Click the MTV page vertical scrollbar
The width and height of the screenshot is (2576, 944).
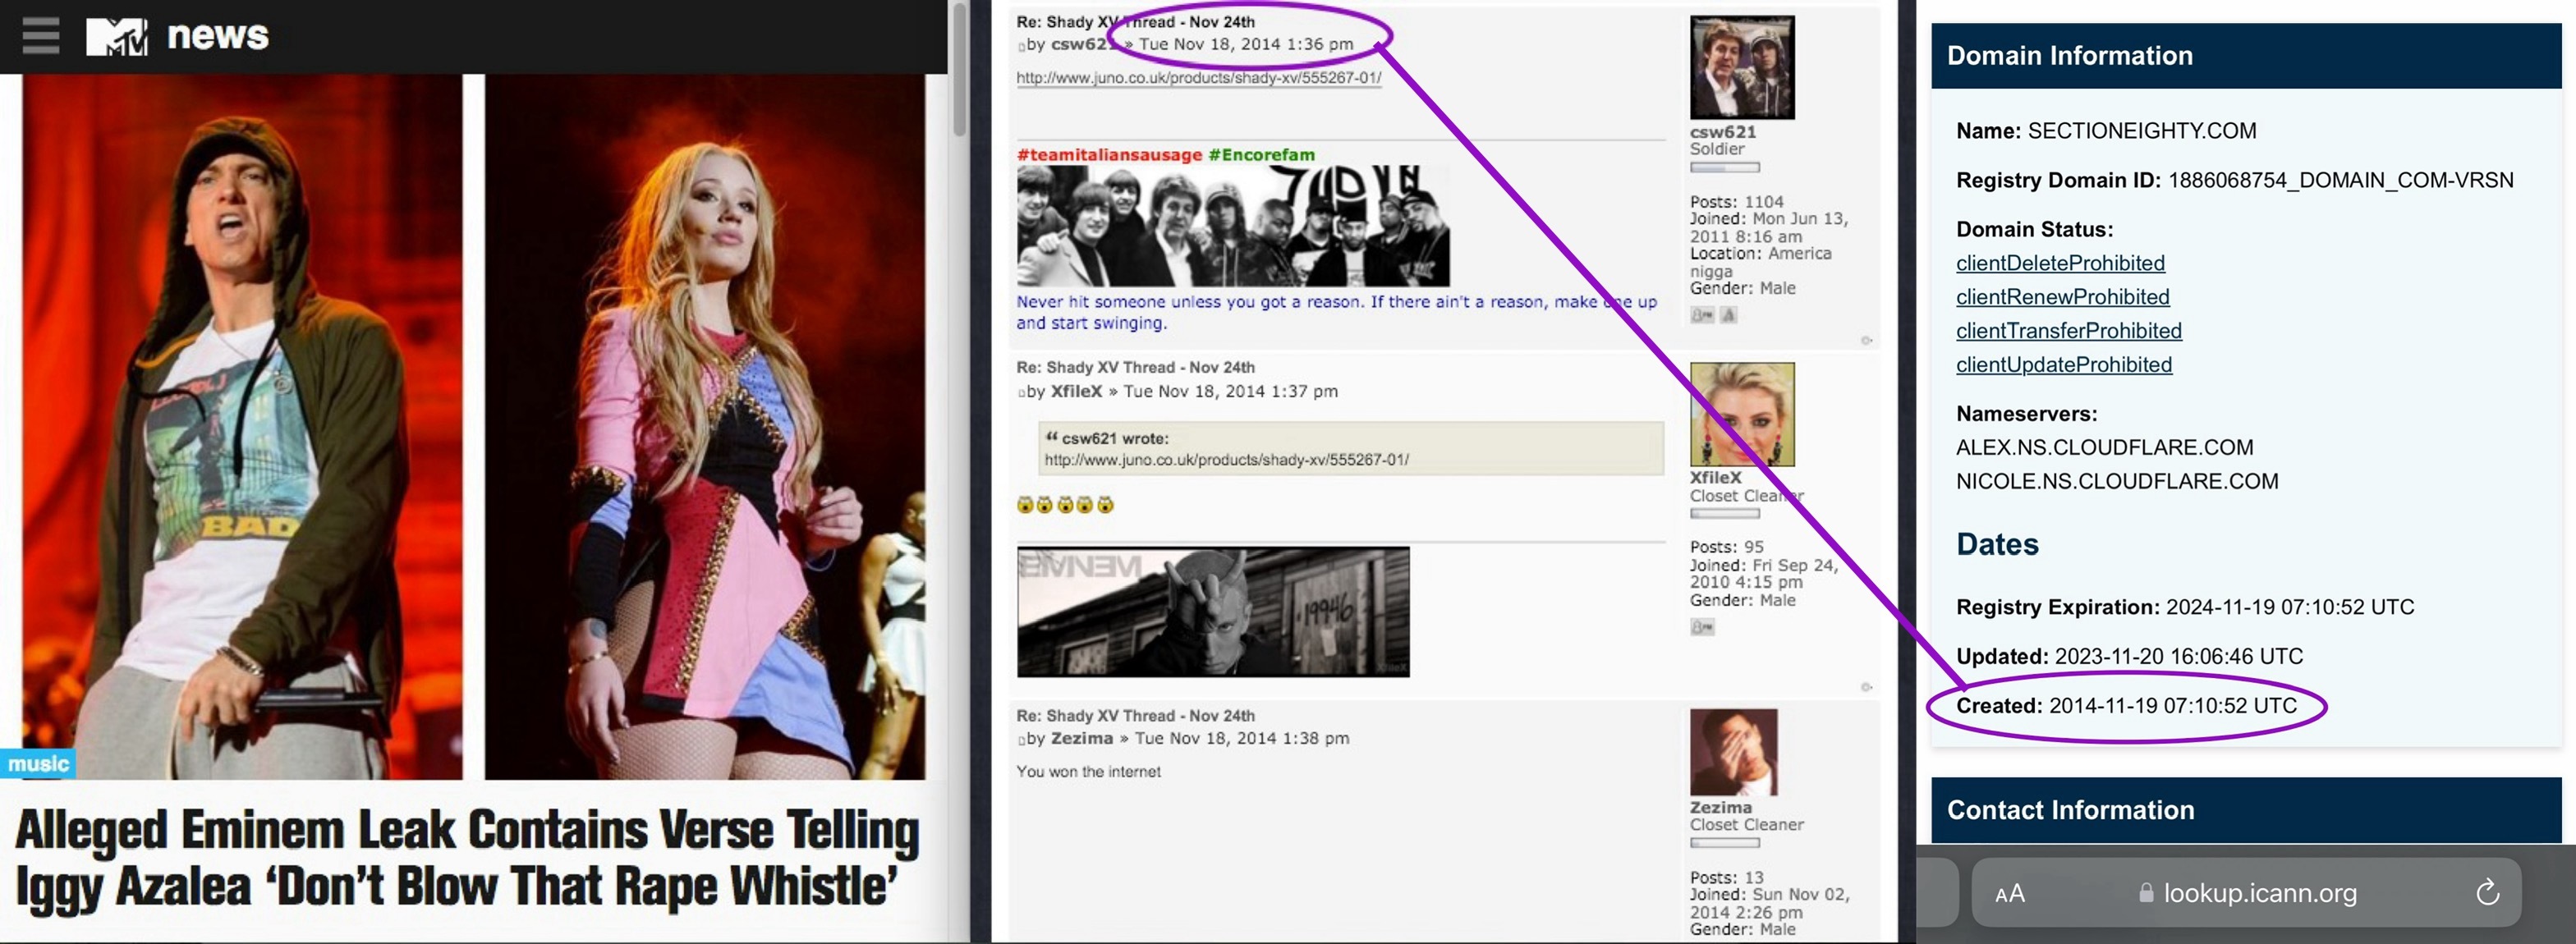coord(959,70)
